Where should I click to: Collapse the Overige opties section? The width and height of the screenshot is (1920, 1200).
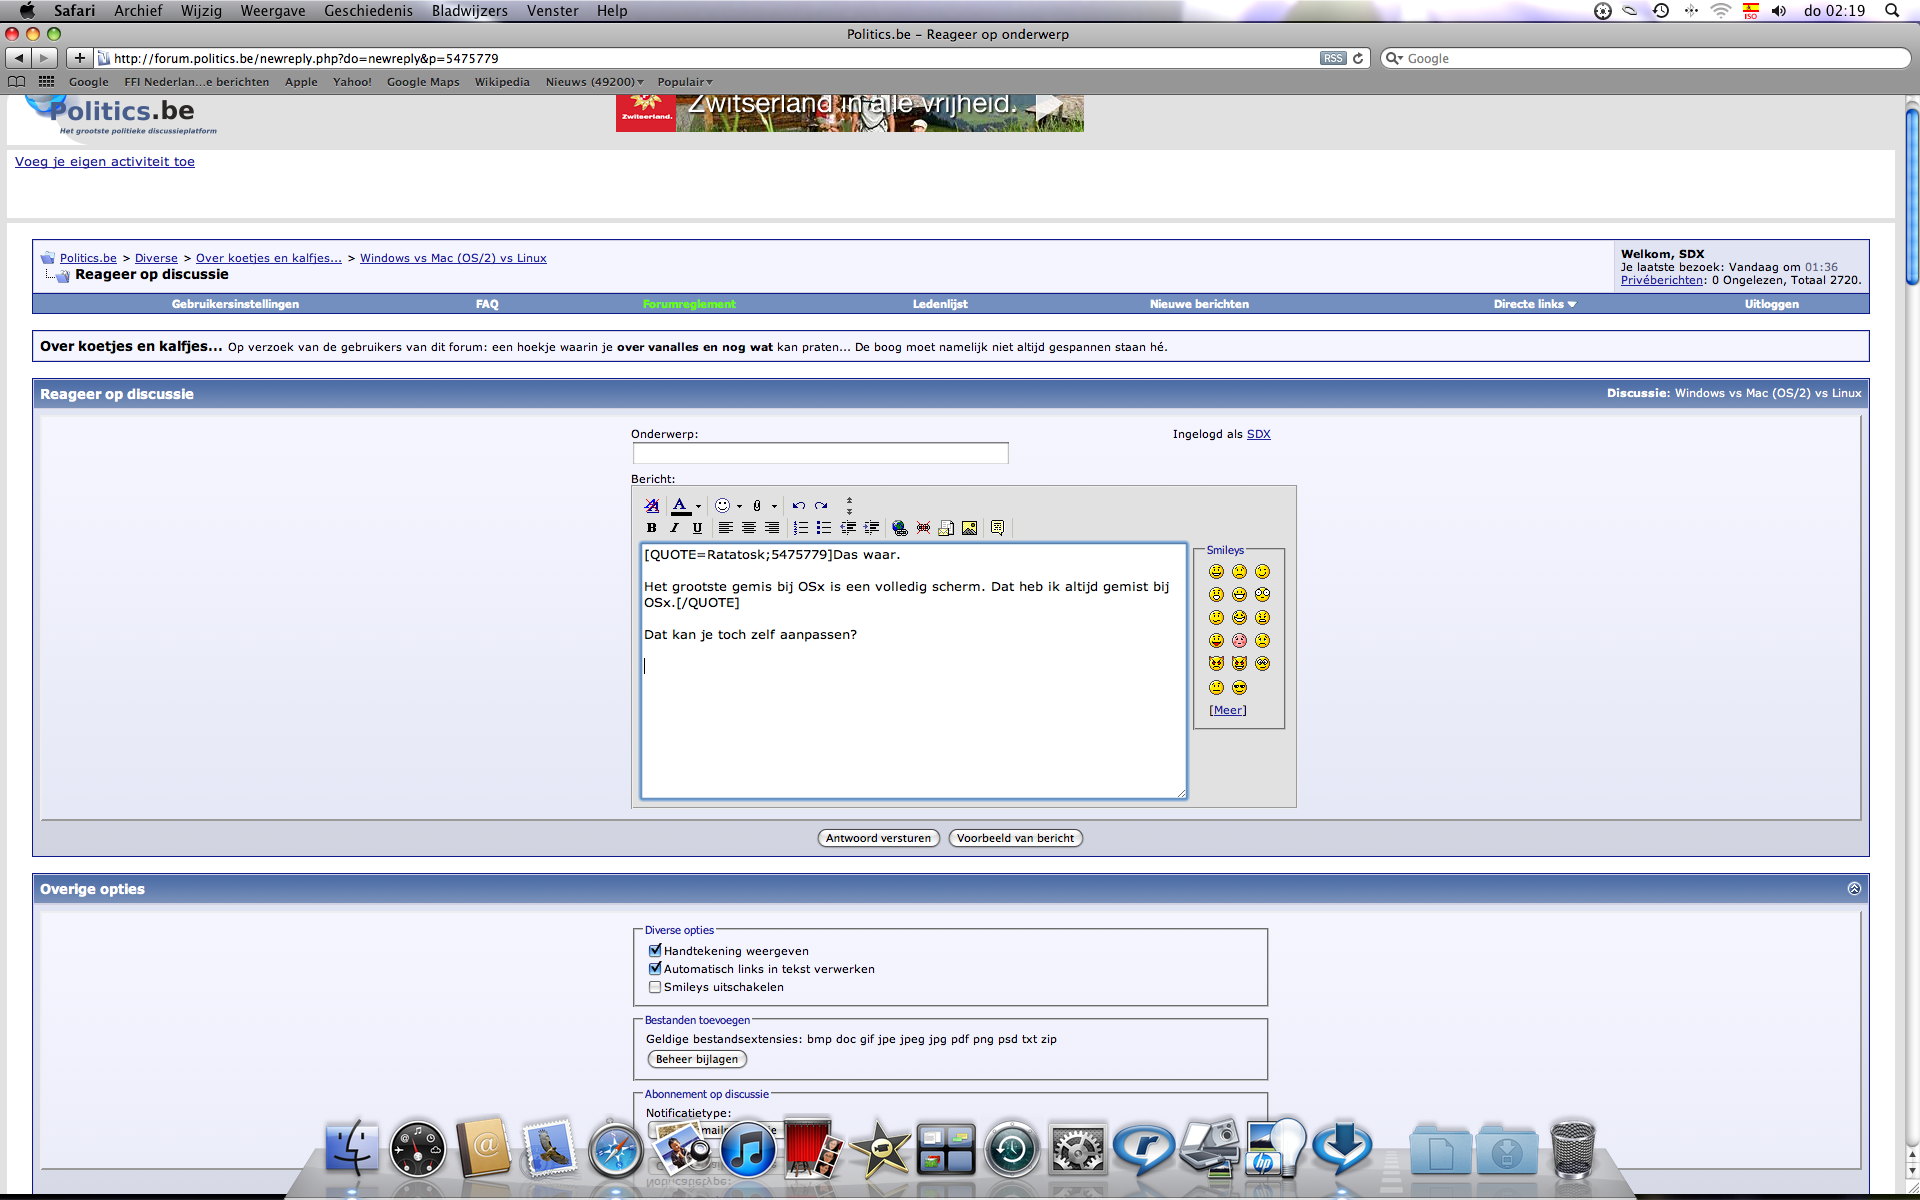pyautogui.click(x=1854, y=889)
